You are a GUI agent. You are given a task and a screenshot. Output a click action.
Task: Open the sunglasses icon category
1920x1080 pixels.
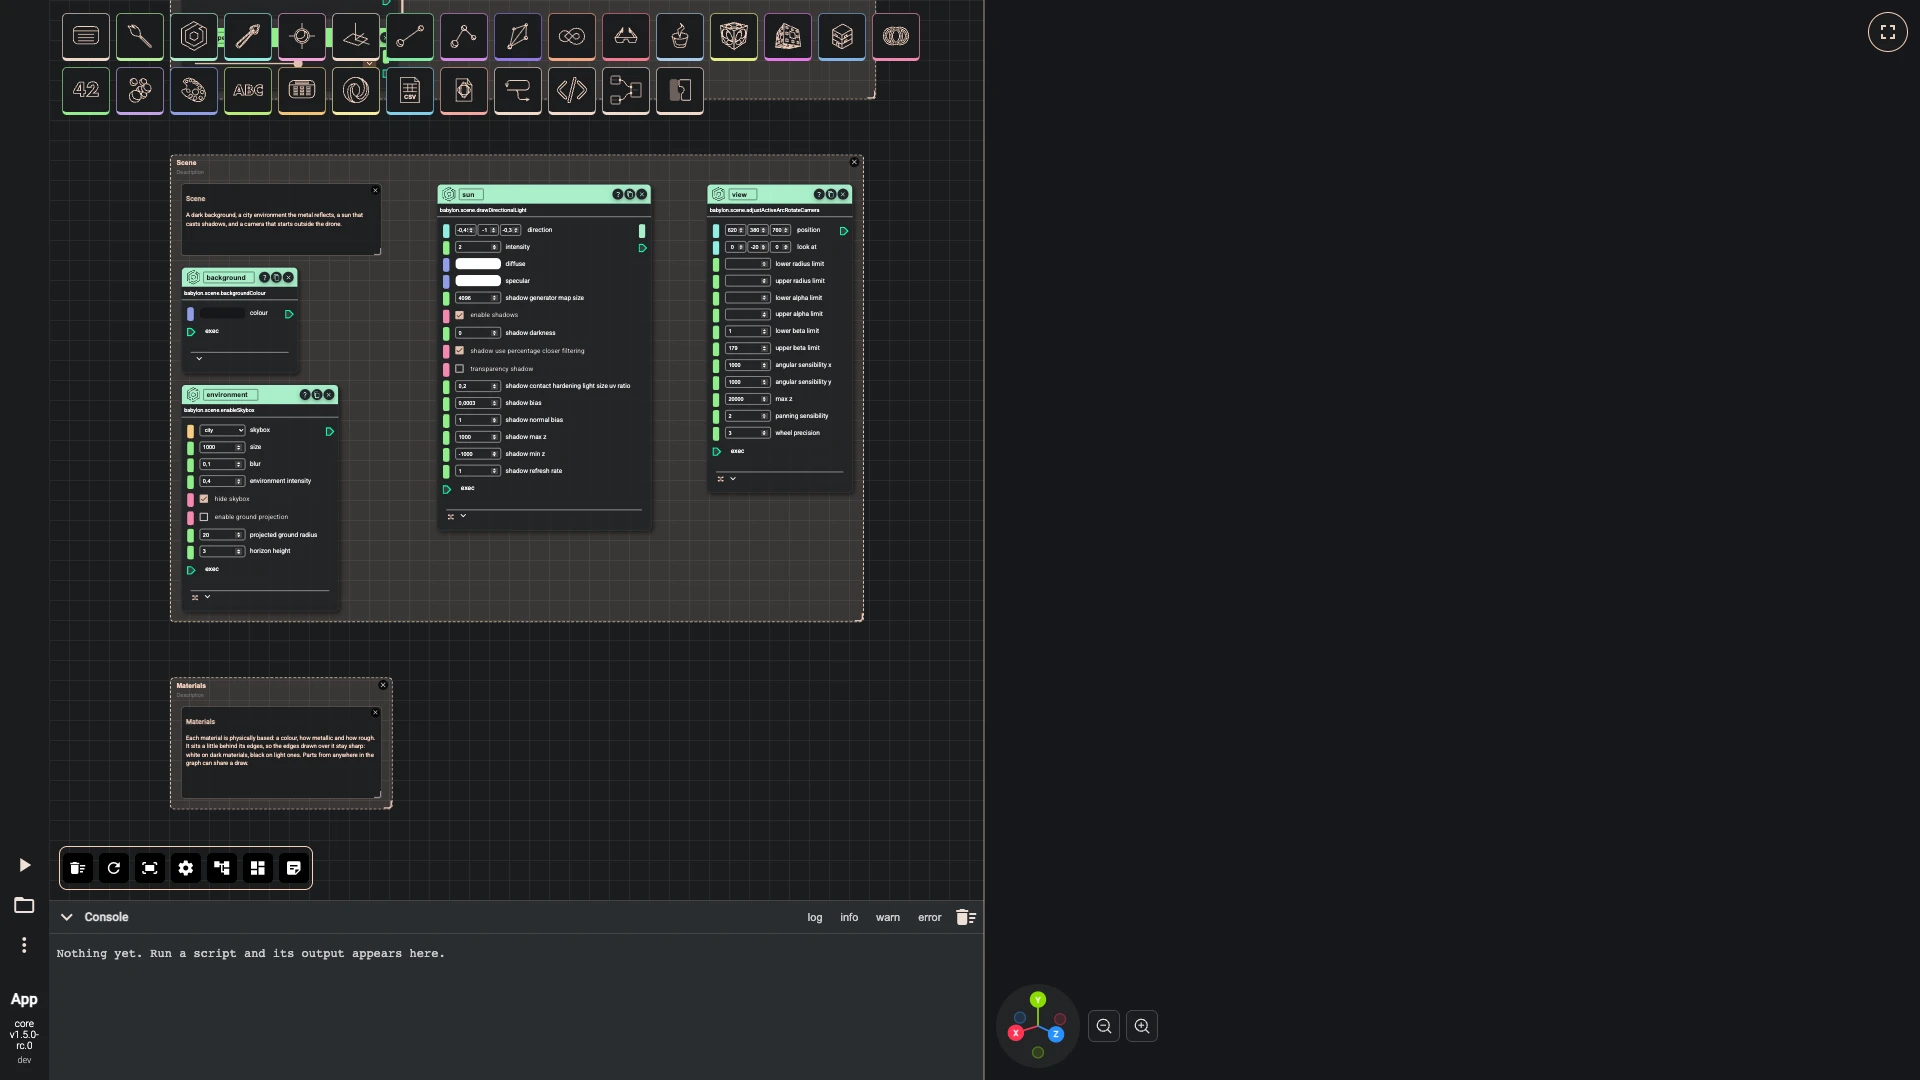point(626,37)
